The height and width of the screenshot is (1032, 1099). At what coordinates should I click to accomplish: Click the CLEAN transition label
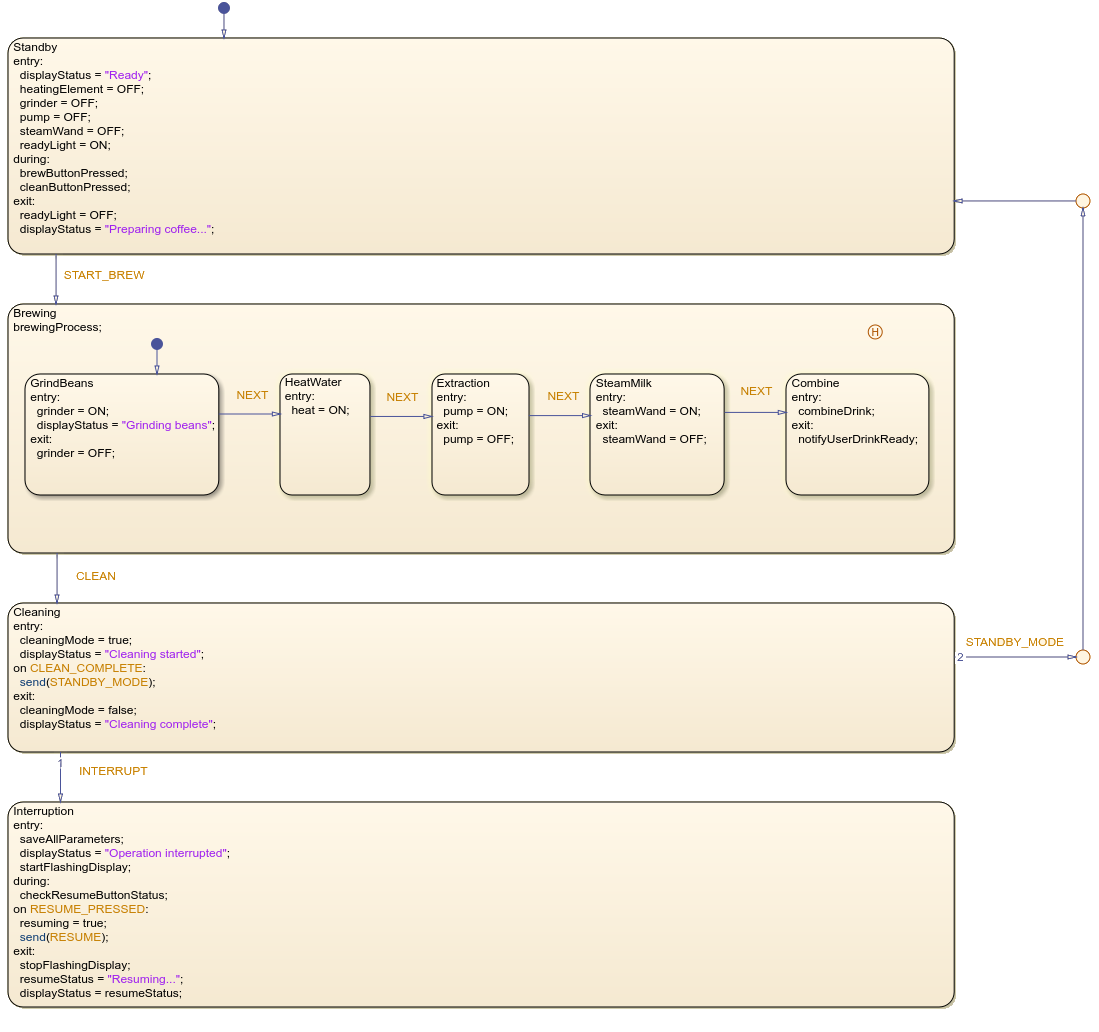pyautogui.click(x=96, y=576)
